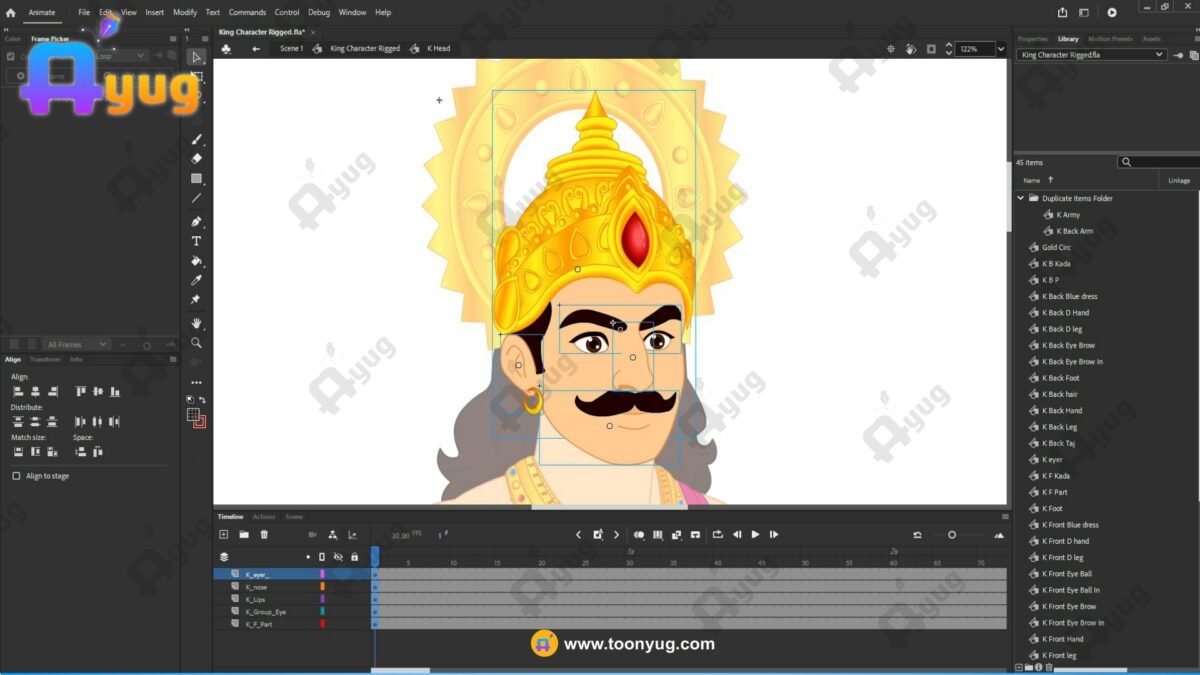Select the Zoom magnifier tool
The height and width of the screenshot is (675, 1200).
pos(197,343)
